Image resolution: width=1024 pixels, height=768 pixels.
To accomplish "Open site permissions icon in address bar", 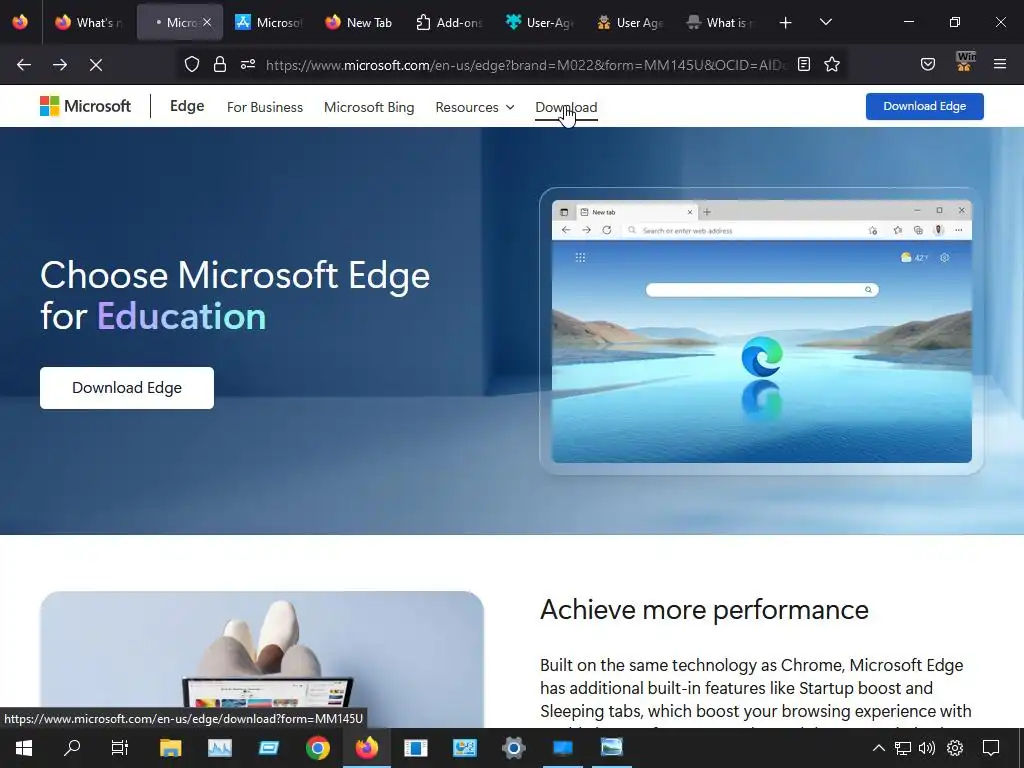I will click(x=248, y=64).
